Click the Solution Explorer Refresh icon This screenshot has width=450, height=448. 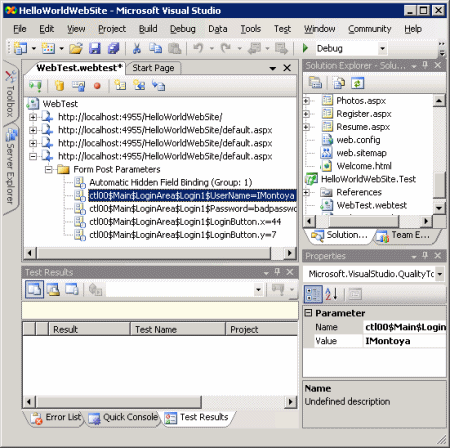(x=357, y=83)
